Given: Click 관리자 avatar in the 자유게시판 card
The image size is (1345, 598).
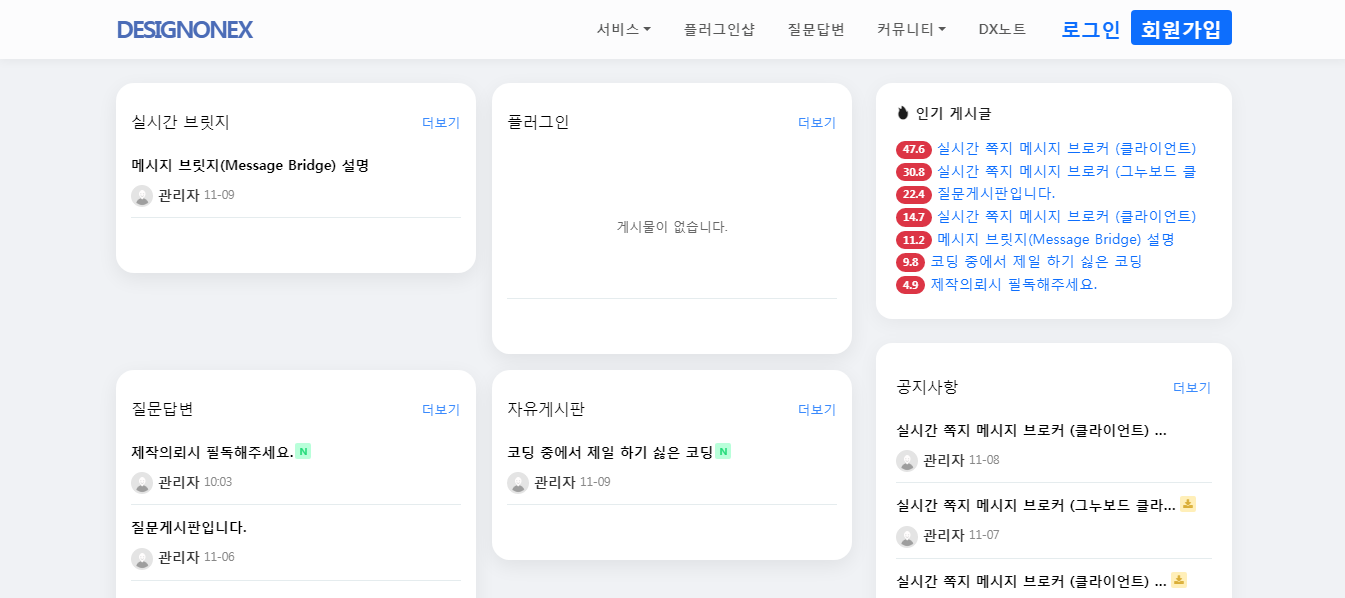Looking at the screenshot, I should [x=518, y=483].
